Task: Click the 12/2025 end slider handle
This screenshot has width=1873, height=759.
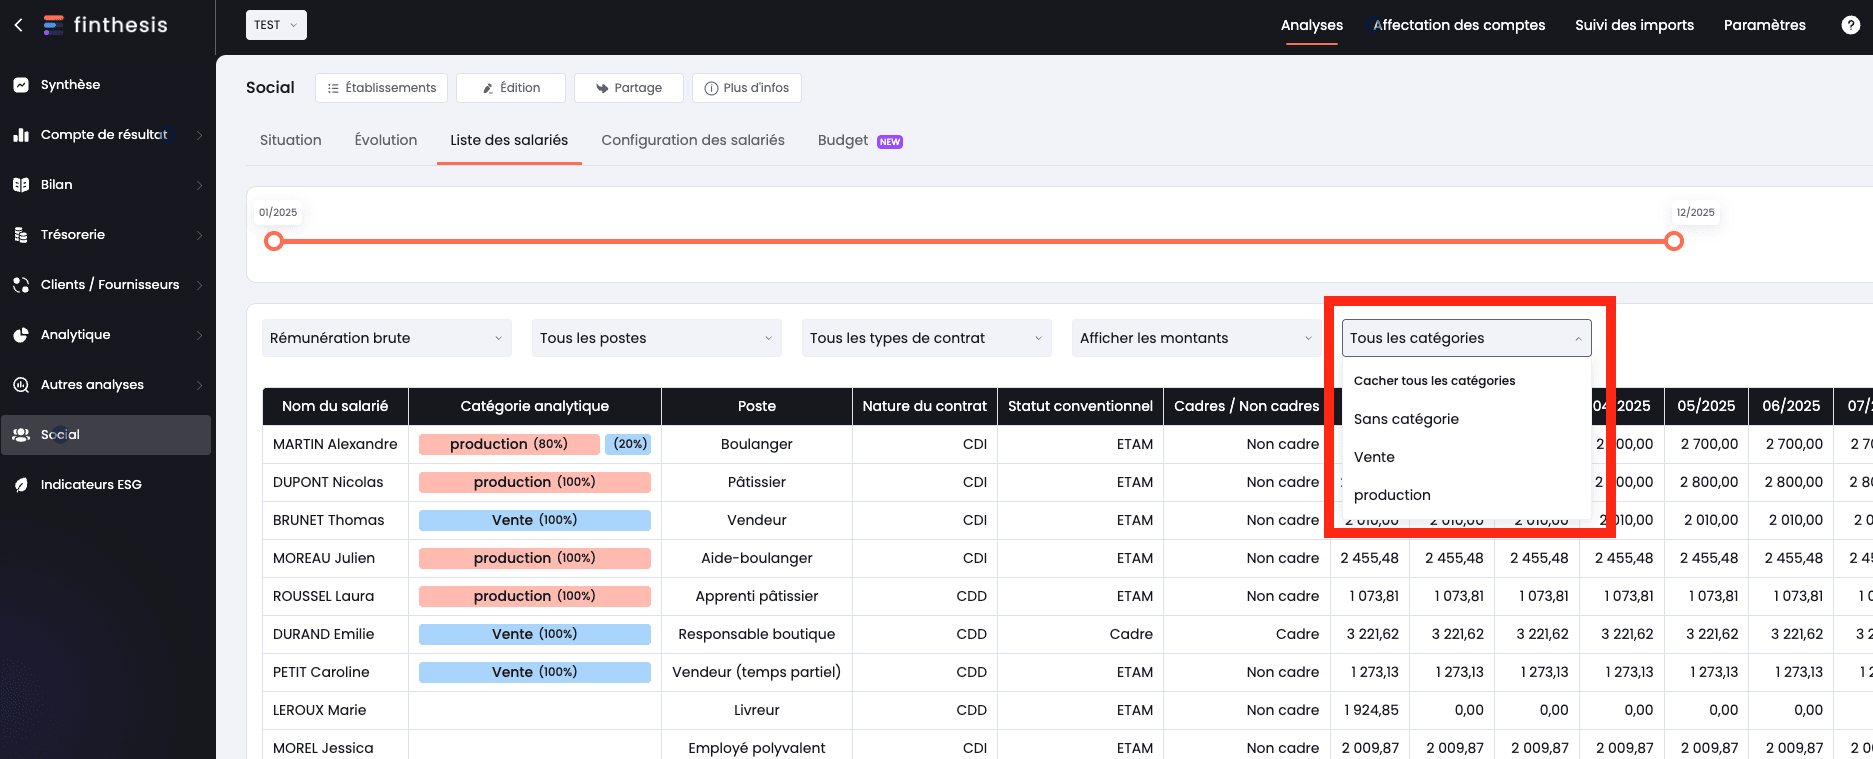Action: coord(1674,241)
